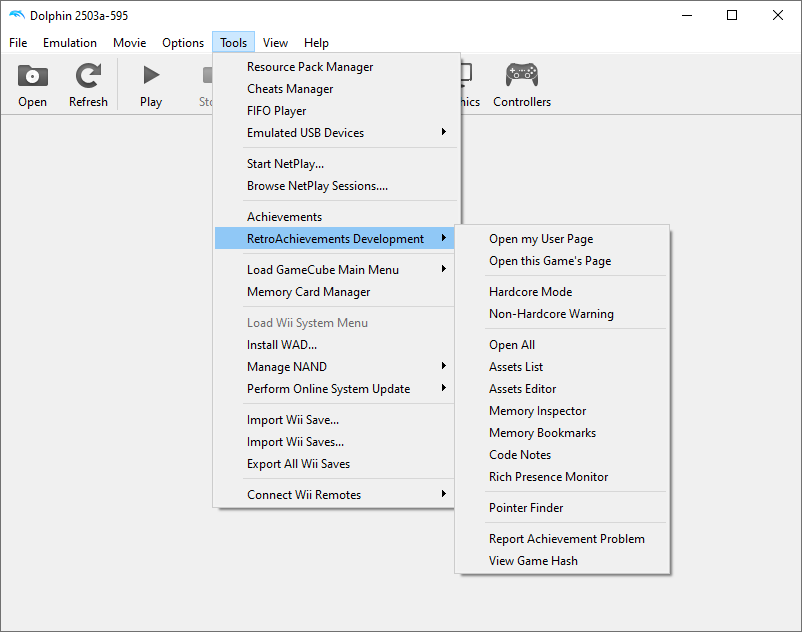Click the Refresh game list icon
This screenshot has height=632, width=802.
pyautogui.click(x=88, y=84)
